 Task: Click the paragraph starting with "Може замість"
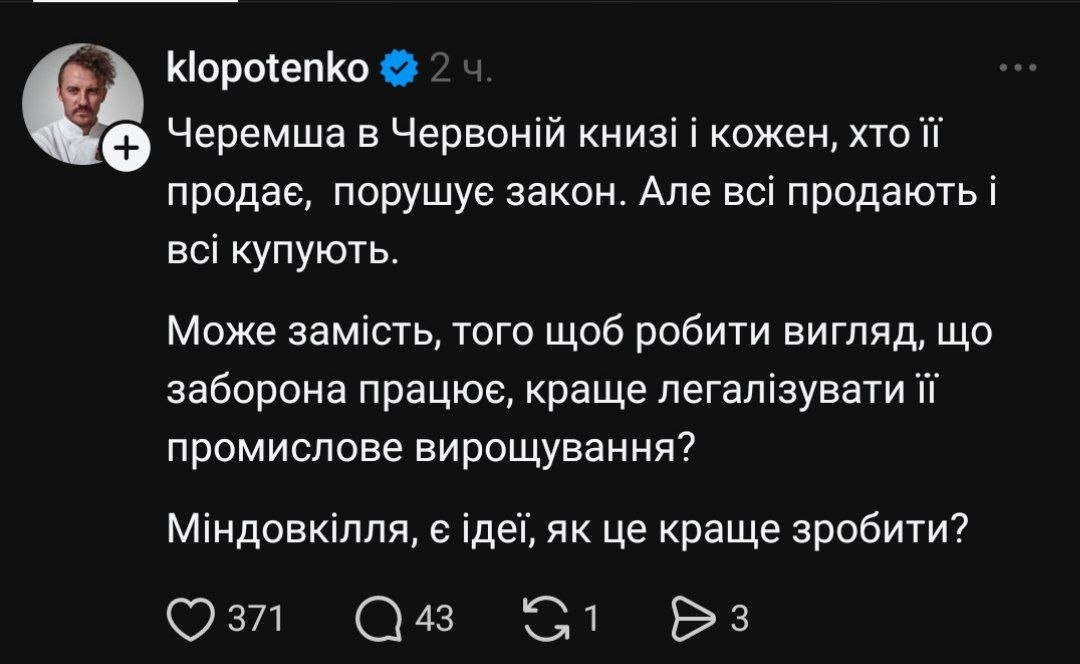(578, 387)
